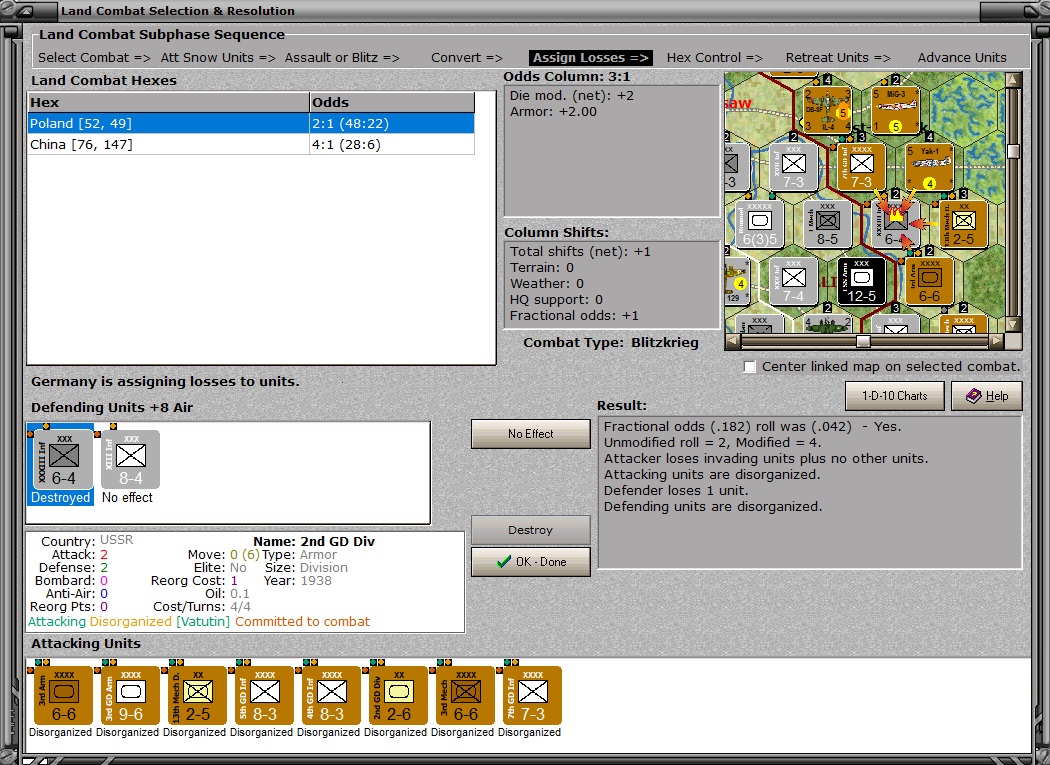Screen dimensions: 1050x765
Task: Click the Help book icon
Action: 973,396
